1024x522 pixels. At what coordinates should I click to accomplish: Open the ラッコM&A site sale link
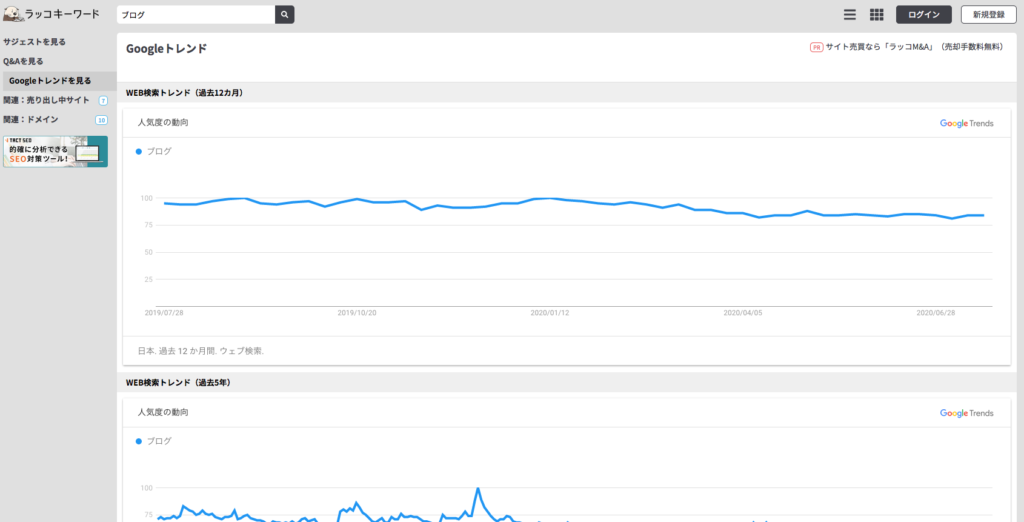pos(913,47)
